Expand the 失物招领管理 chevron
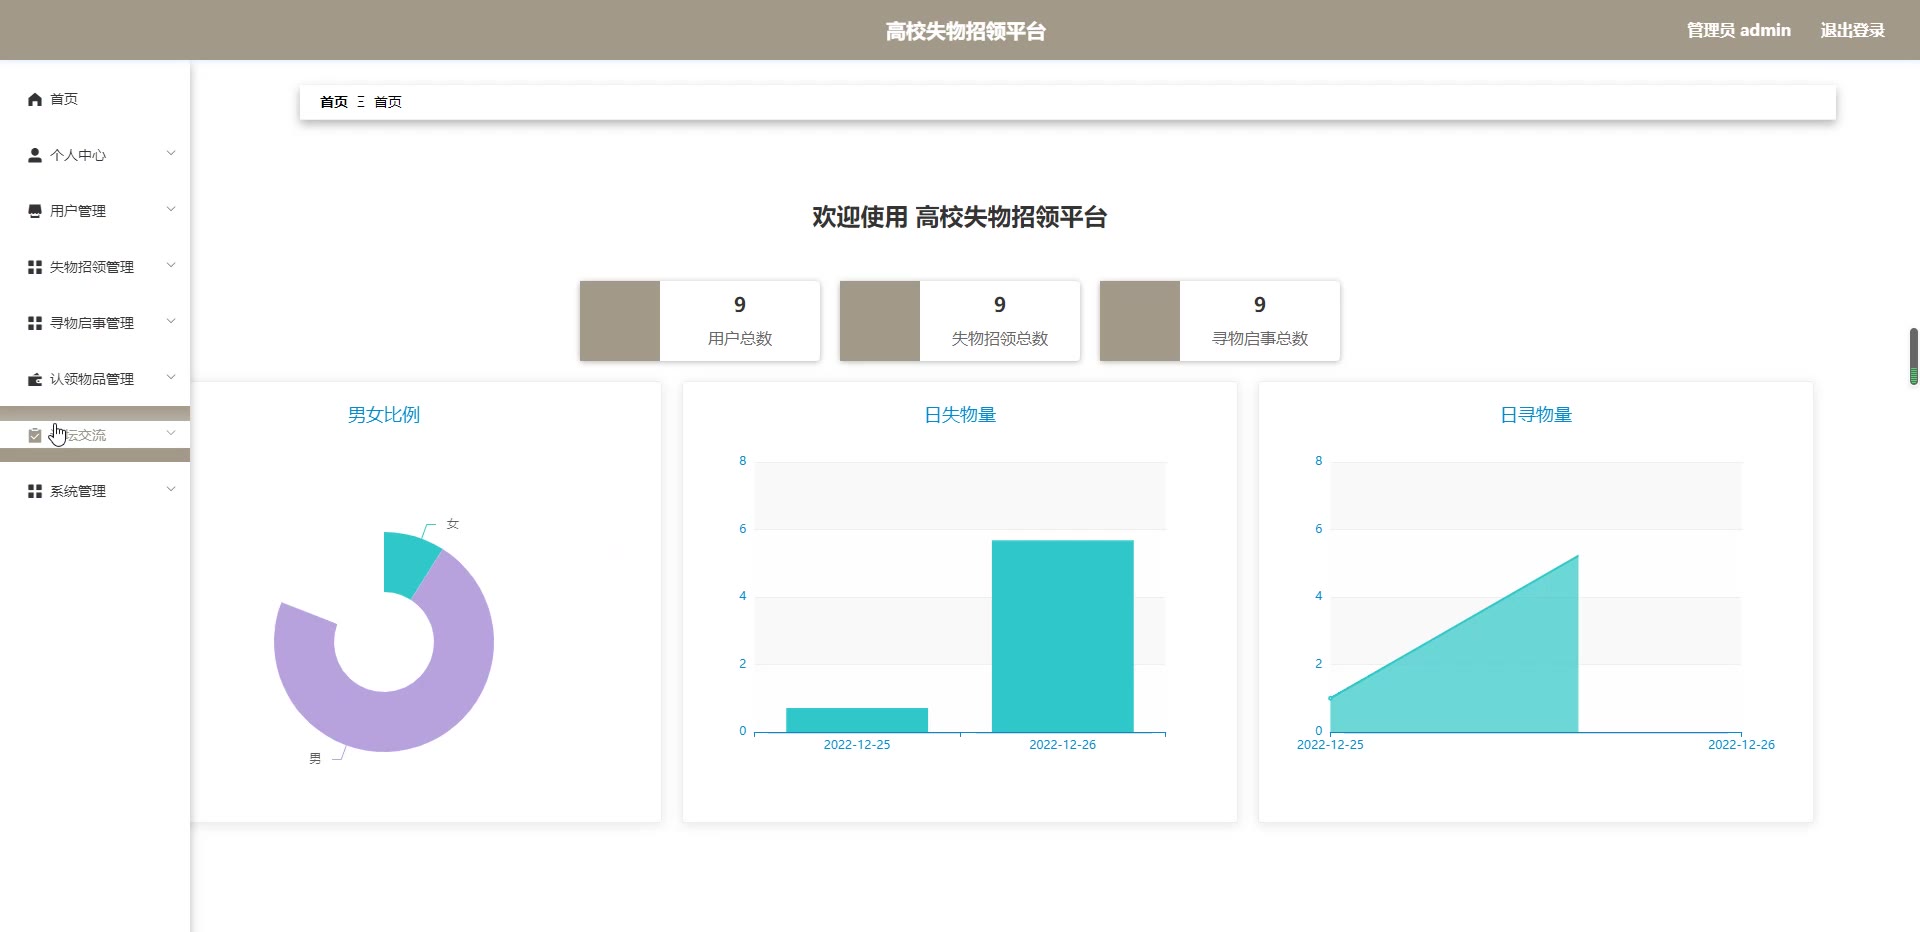The height and width of the screenshot is (932, 1920). pos(171,265)
